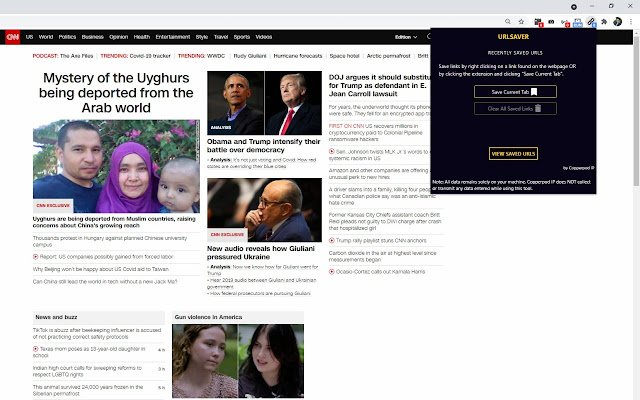Screen dimensions: 640x400
Task: Click the black mask-shaped extension icon
Action: (551, 22)
